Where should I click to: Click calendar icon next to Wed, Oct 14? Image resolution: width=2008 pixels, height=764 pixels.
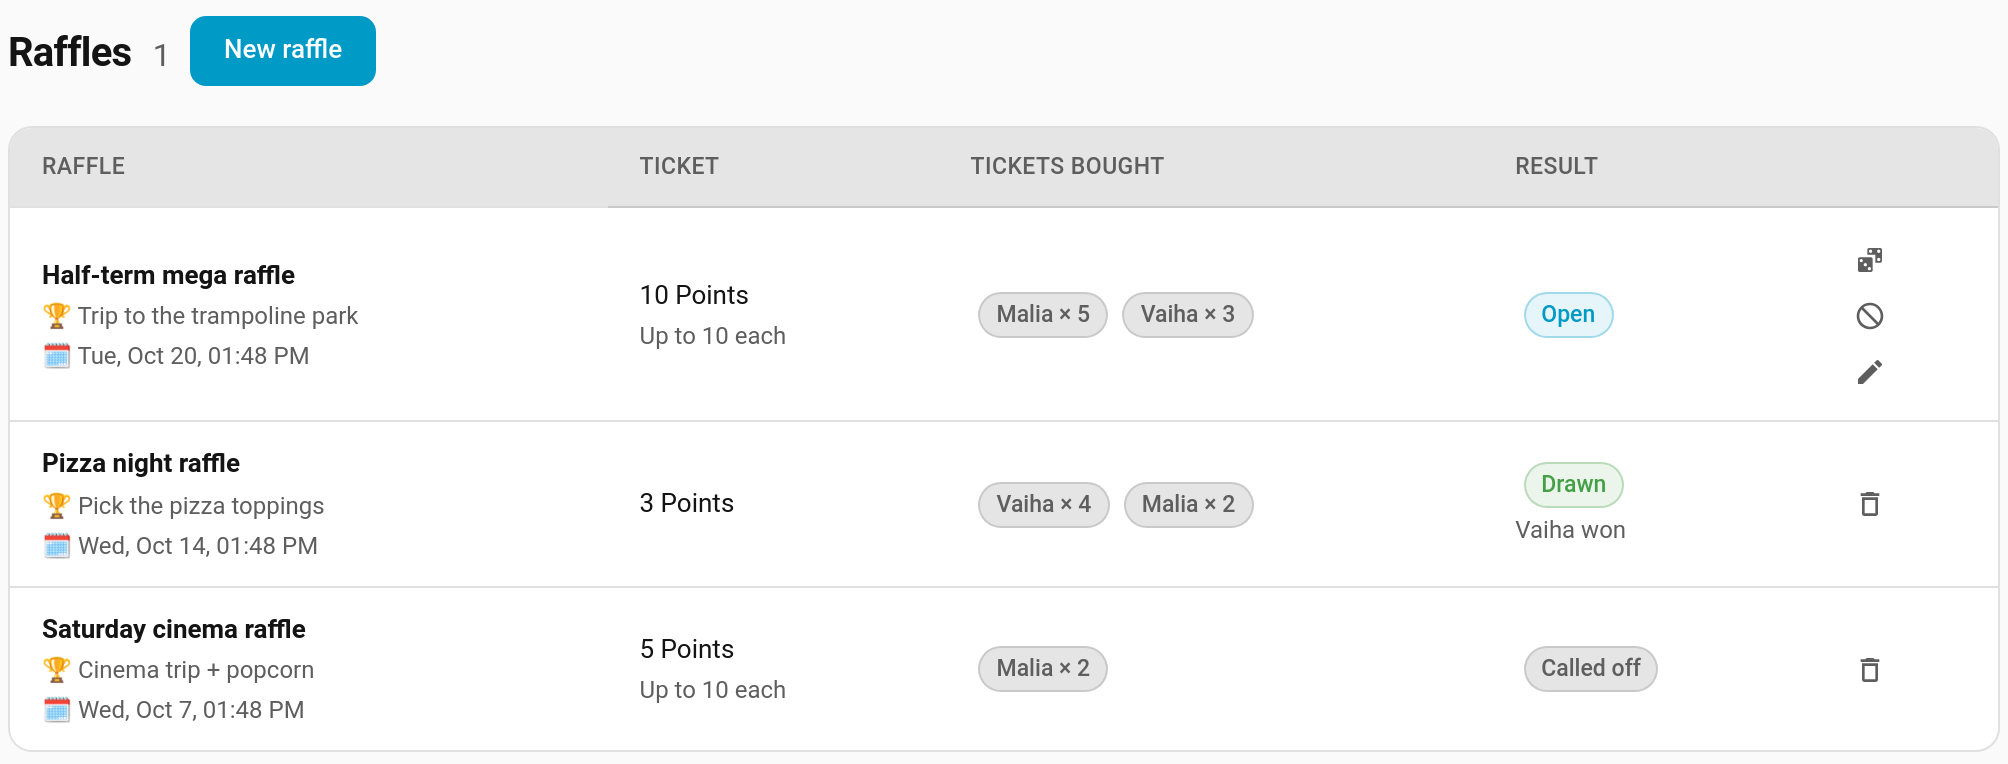pos(57,545)
